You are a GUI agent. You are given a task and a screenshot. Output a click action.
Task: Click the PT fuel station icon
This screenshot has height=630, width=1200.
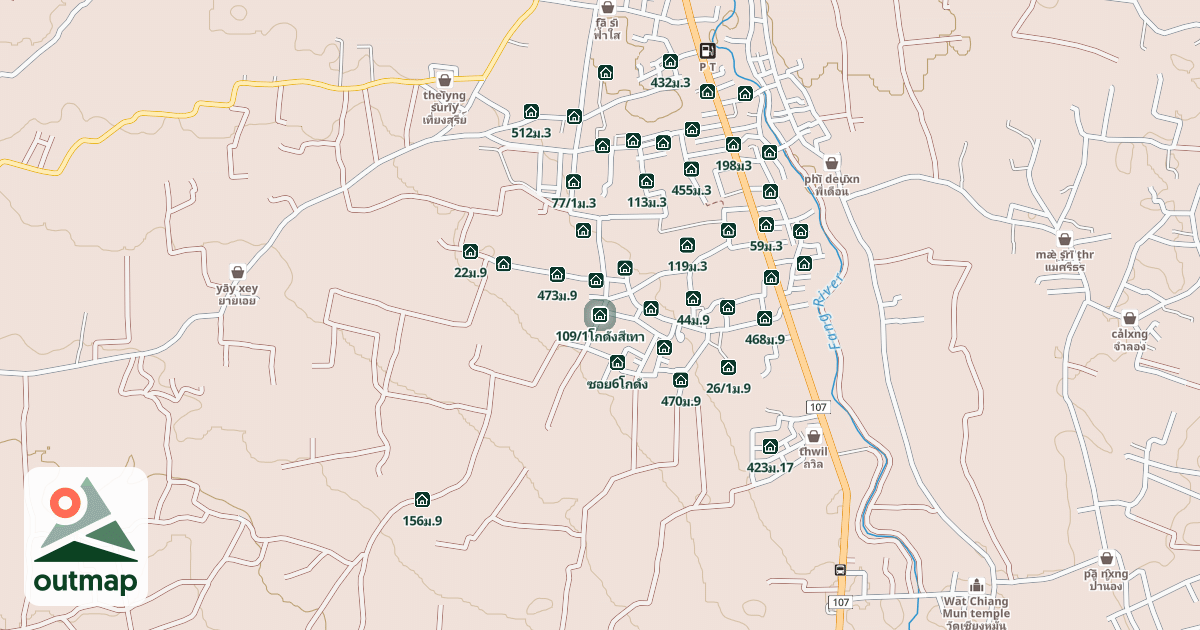(708, 50)
